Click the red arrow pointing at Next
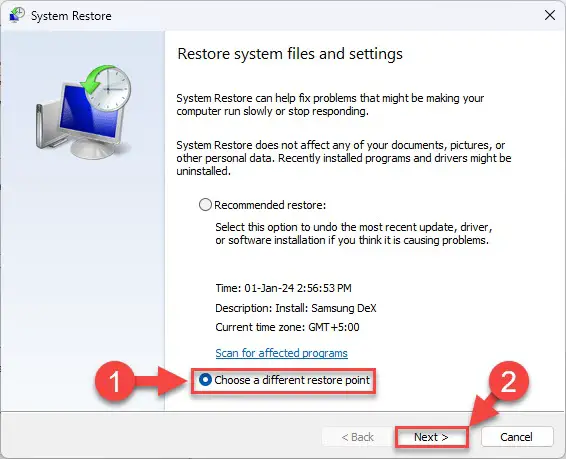566x459 pixels. (484, 410)
